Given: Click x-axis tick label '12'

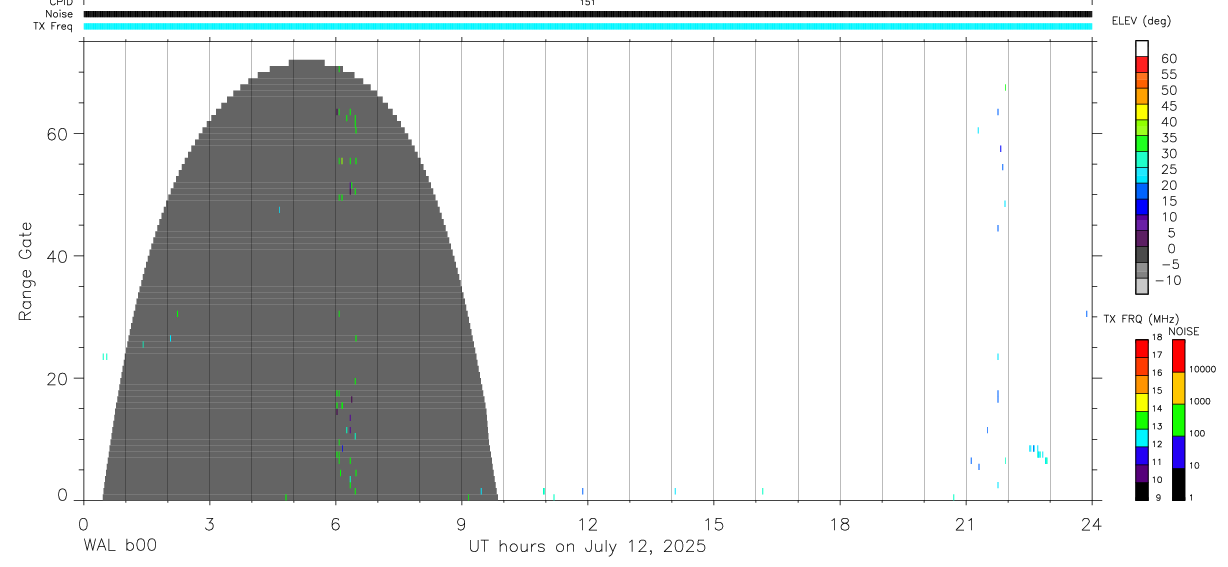Looking at the screenshot, I should pyautogui.click(x=587, y=523).
